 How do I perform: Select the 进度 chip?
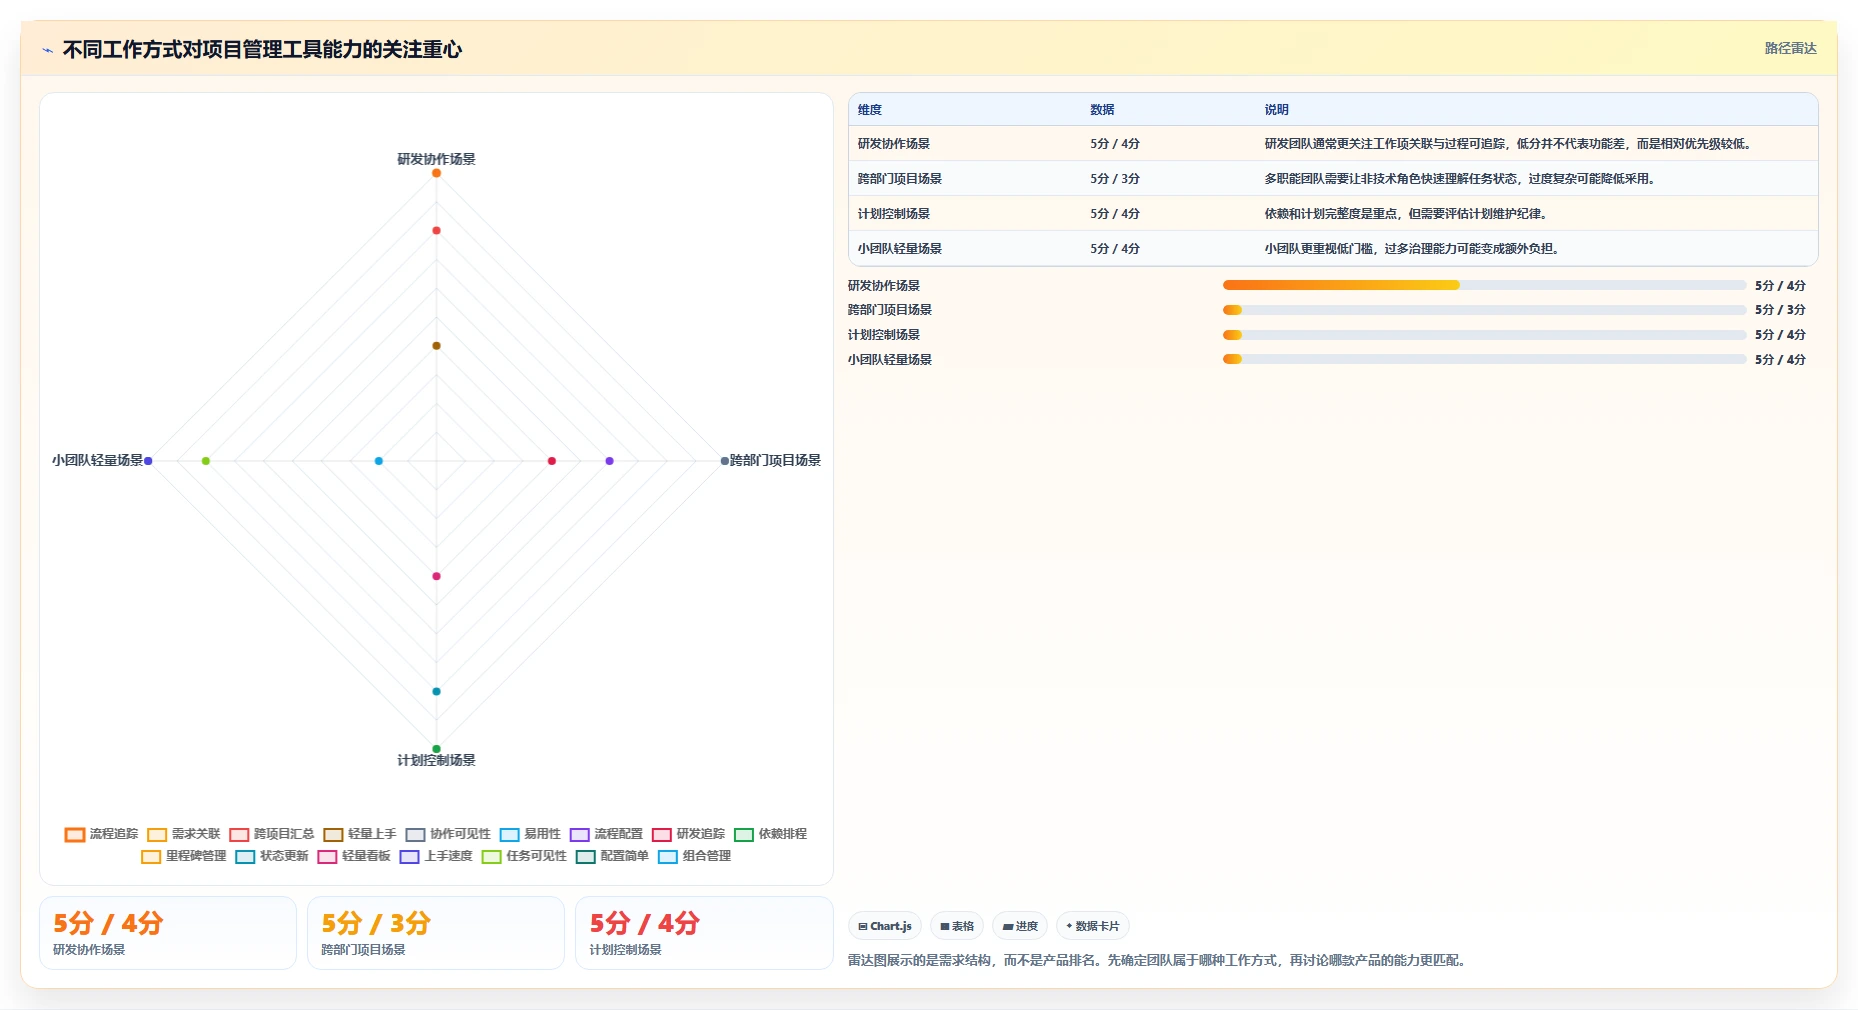1020,926
